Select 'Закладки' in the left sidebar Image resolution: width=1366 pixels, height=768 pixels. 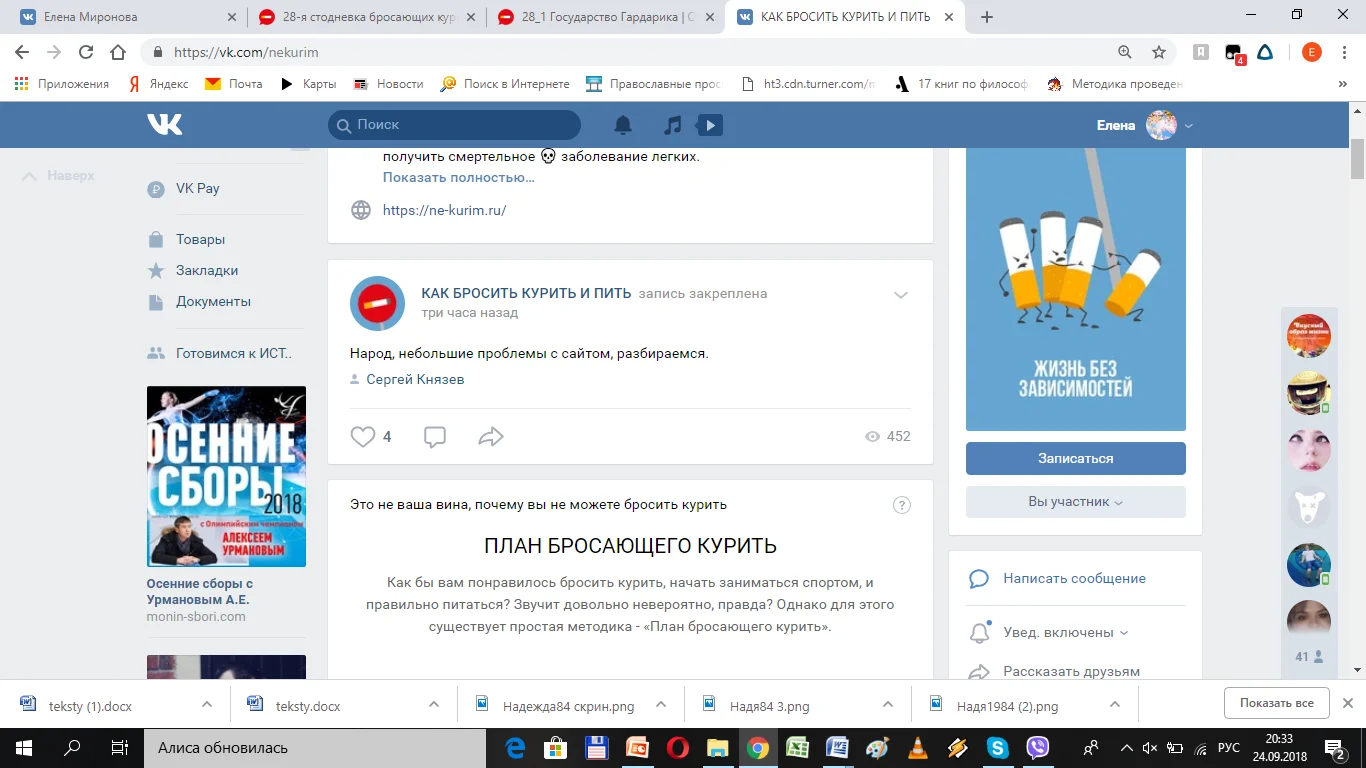click(207, 270)
